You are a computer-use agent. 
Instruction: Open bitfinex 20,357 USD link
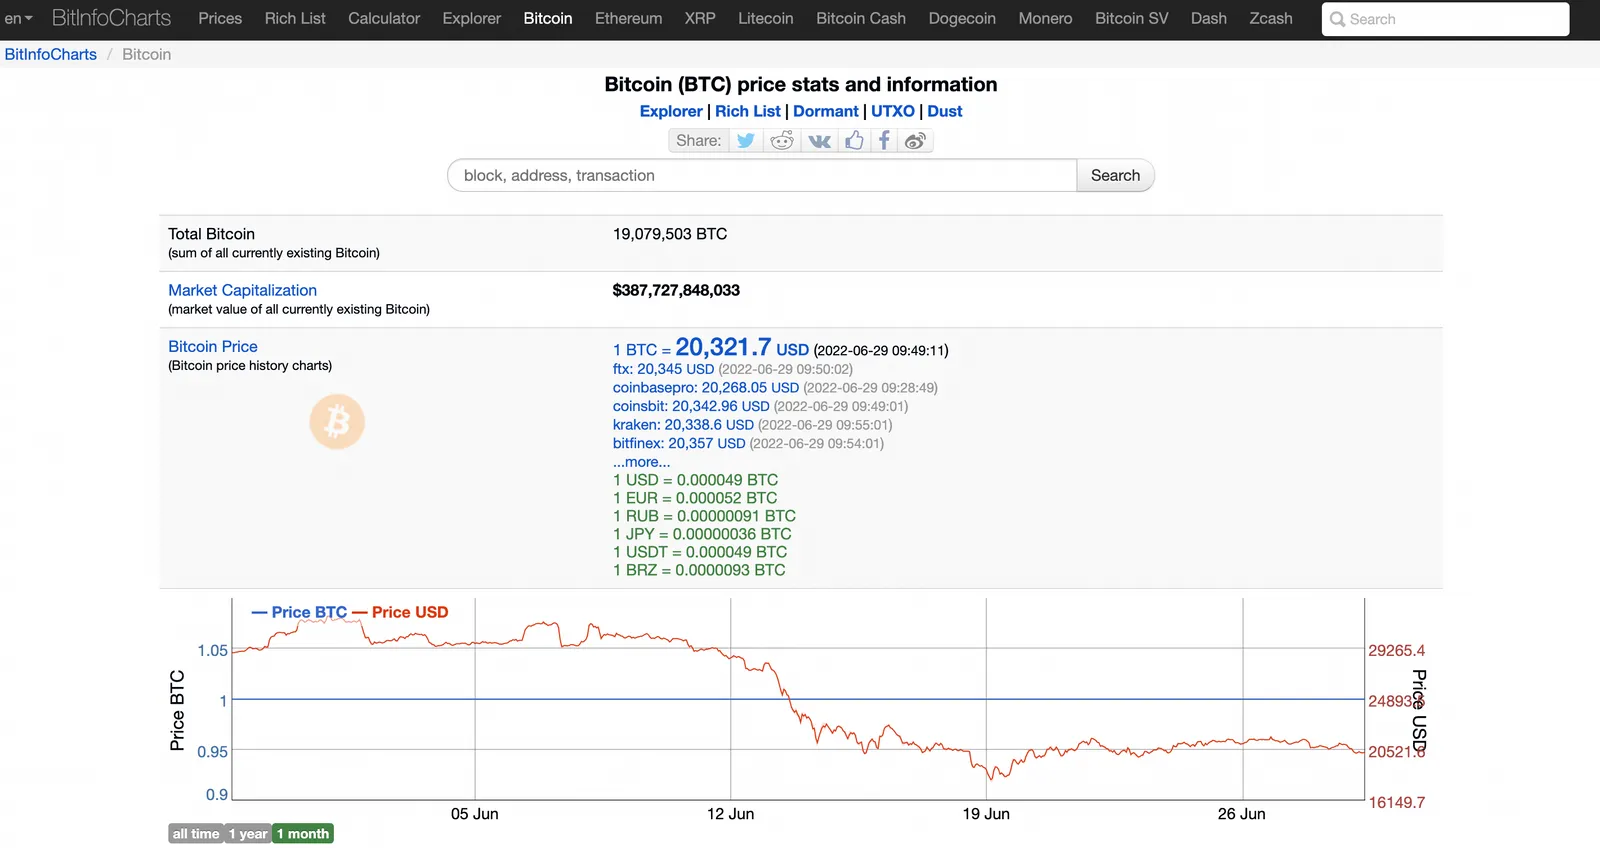[679, 443]
